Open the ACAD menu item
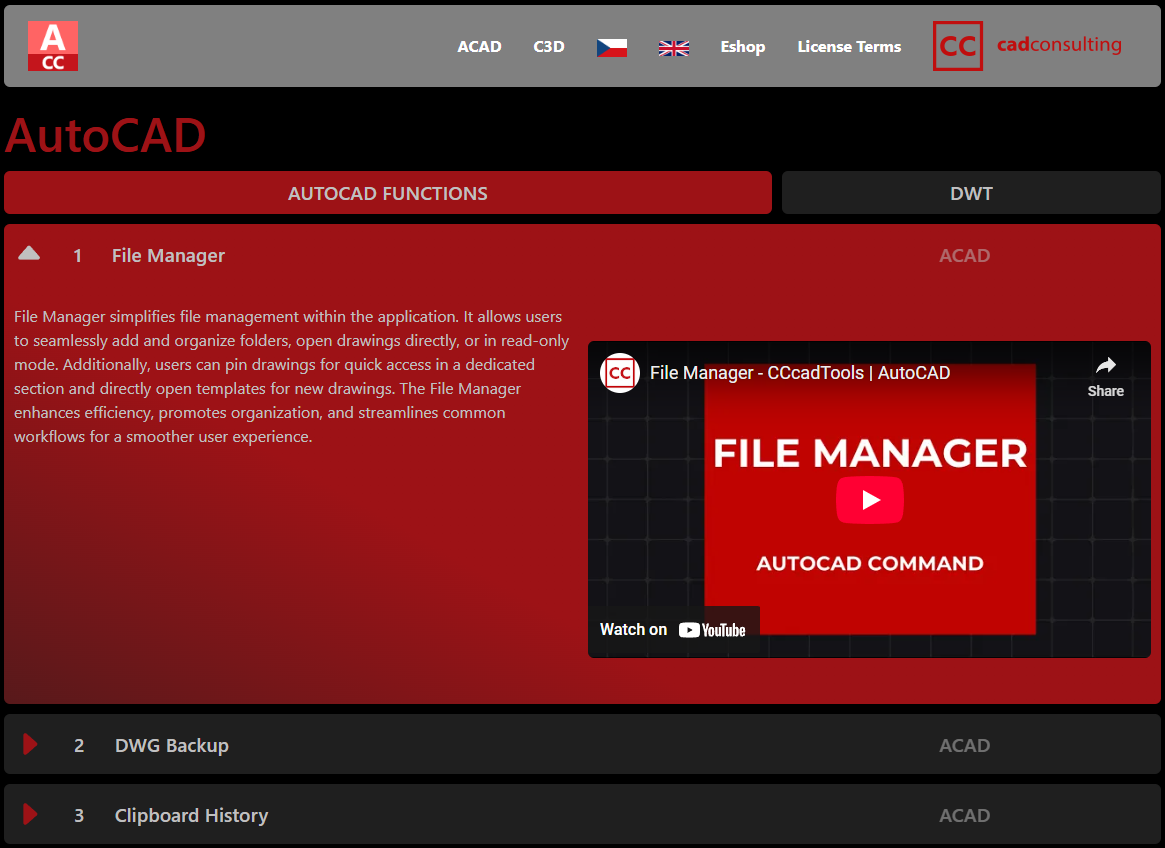 pyautogui.click(x=479, y=47)
